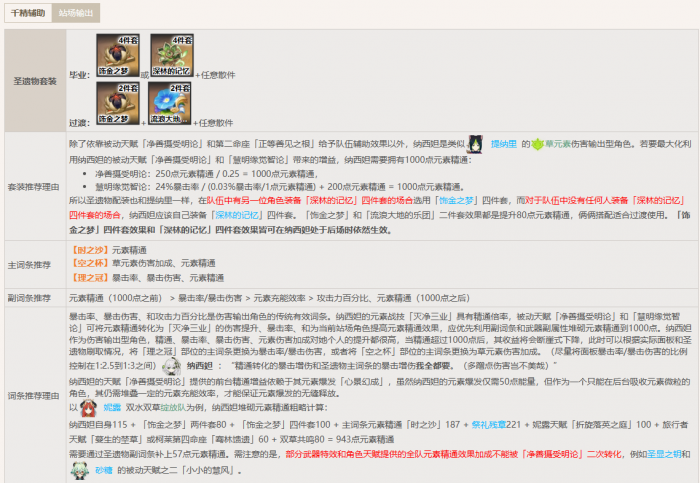The height and width of the screenshot is (483, 700).
Task: Switch to the 千精辅助 tab
Action: click(28, 13)
